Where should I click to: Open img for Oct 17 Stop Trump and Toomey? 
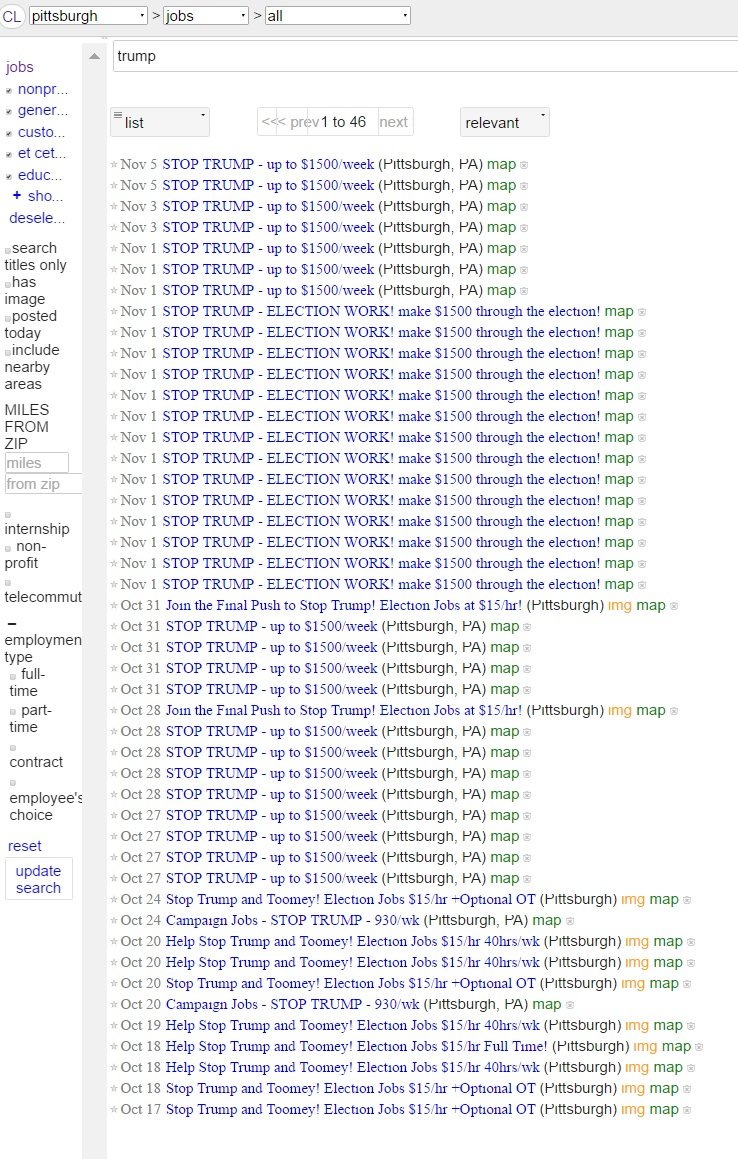(633, 1109)
